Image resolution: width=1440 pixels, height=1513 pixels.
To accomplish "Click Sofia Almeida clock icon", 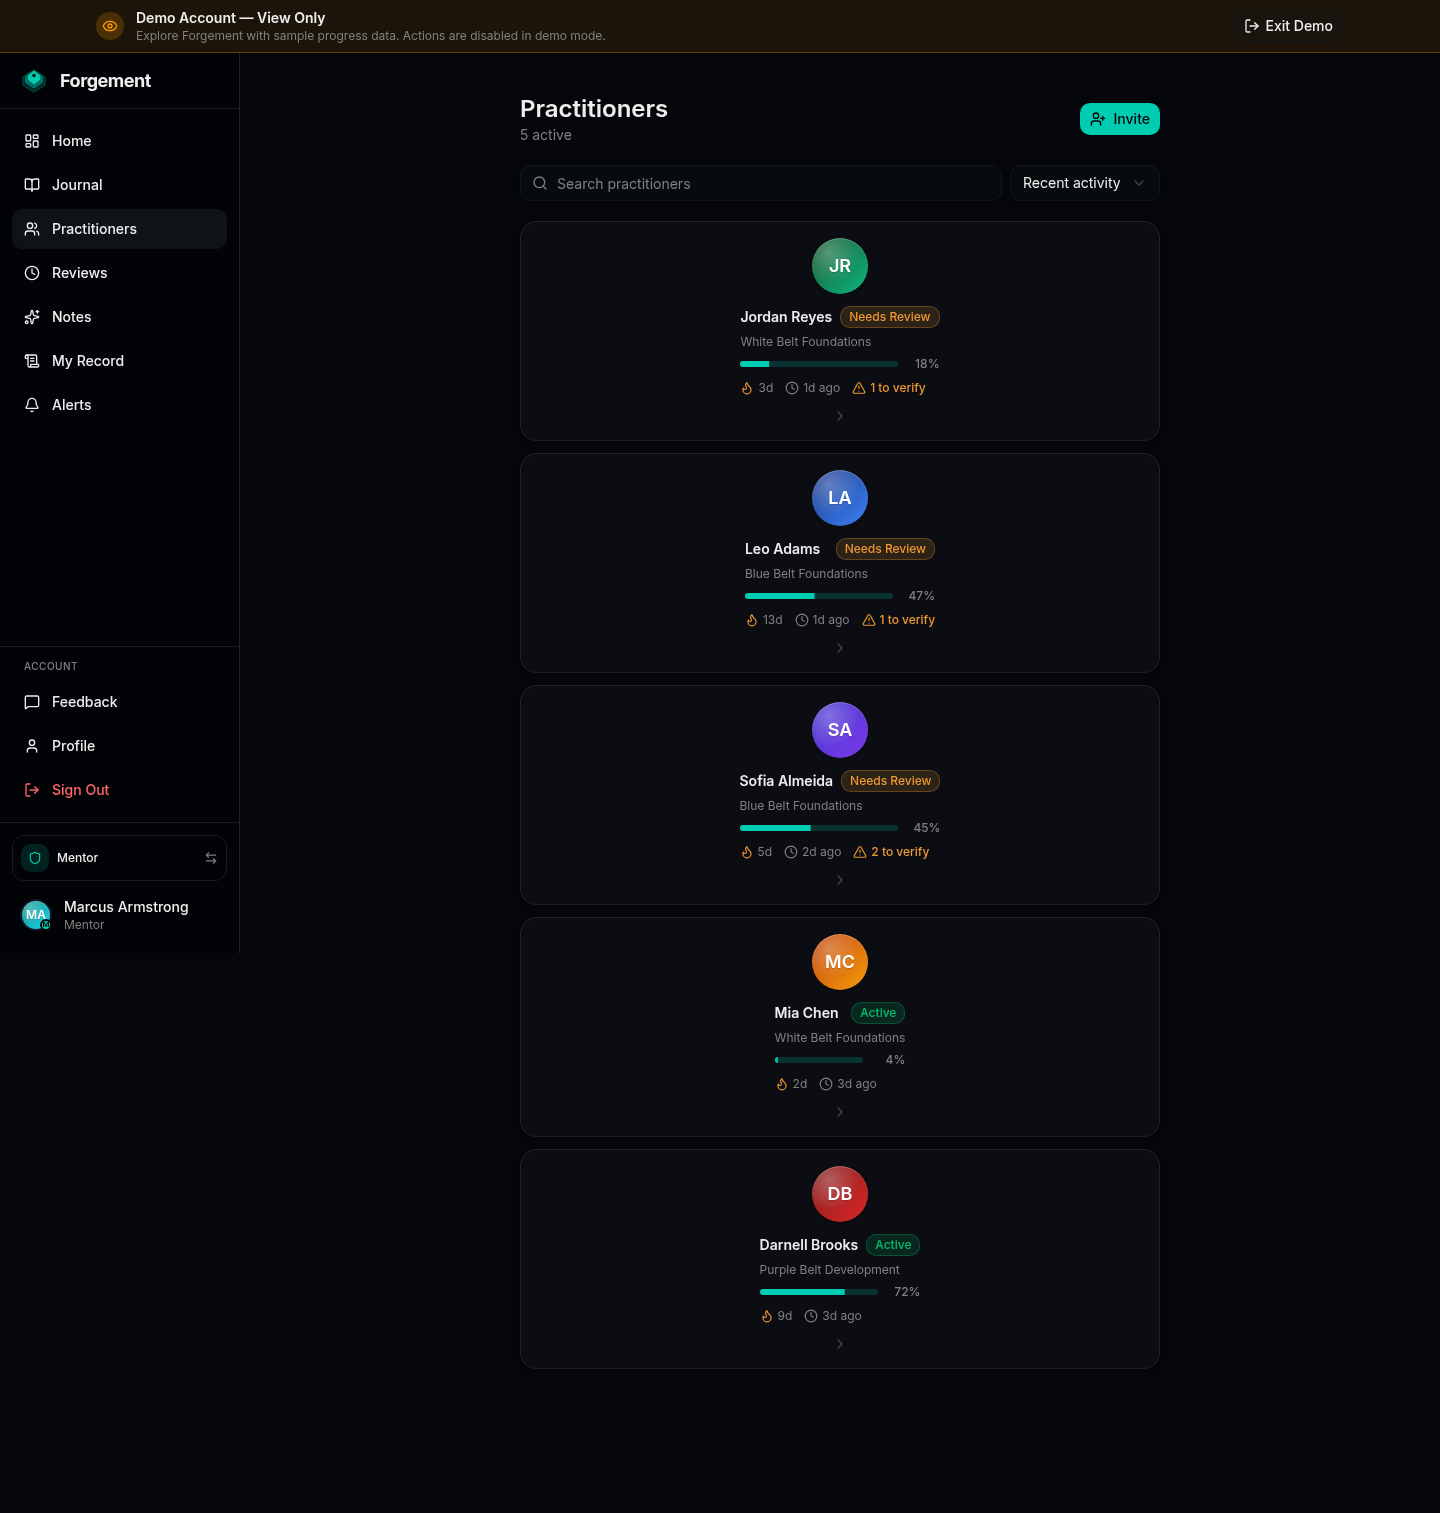I will click(791, 852).
